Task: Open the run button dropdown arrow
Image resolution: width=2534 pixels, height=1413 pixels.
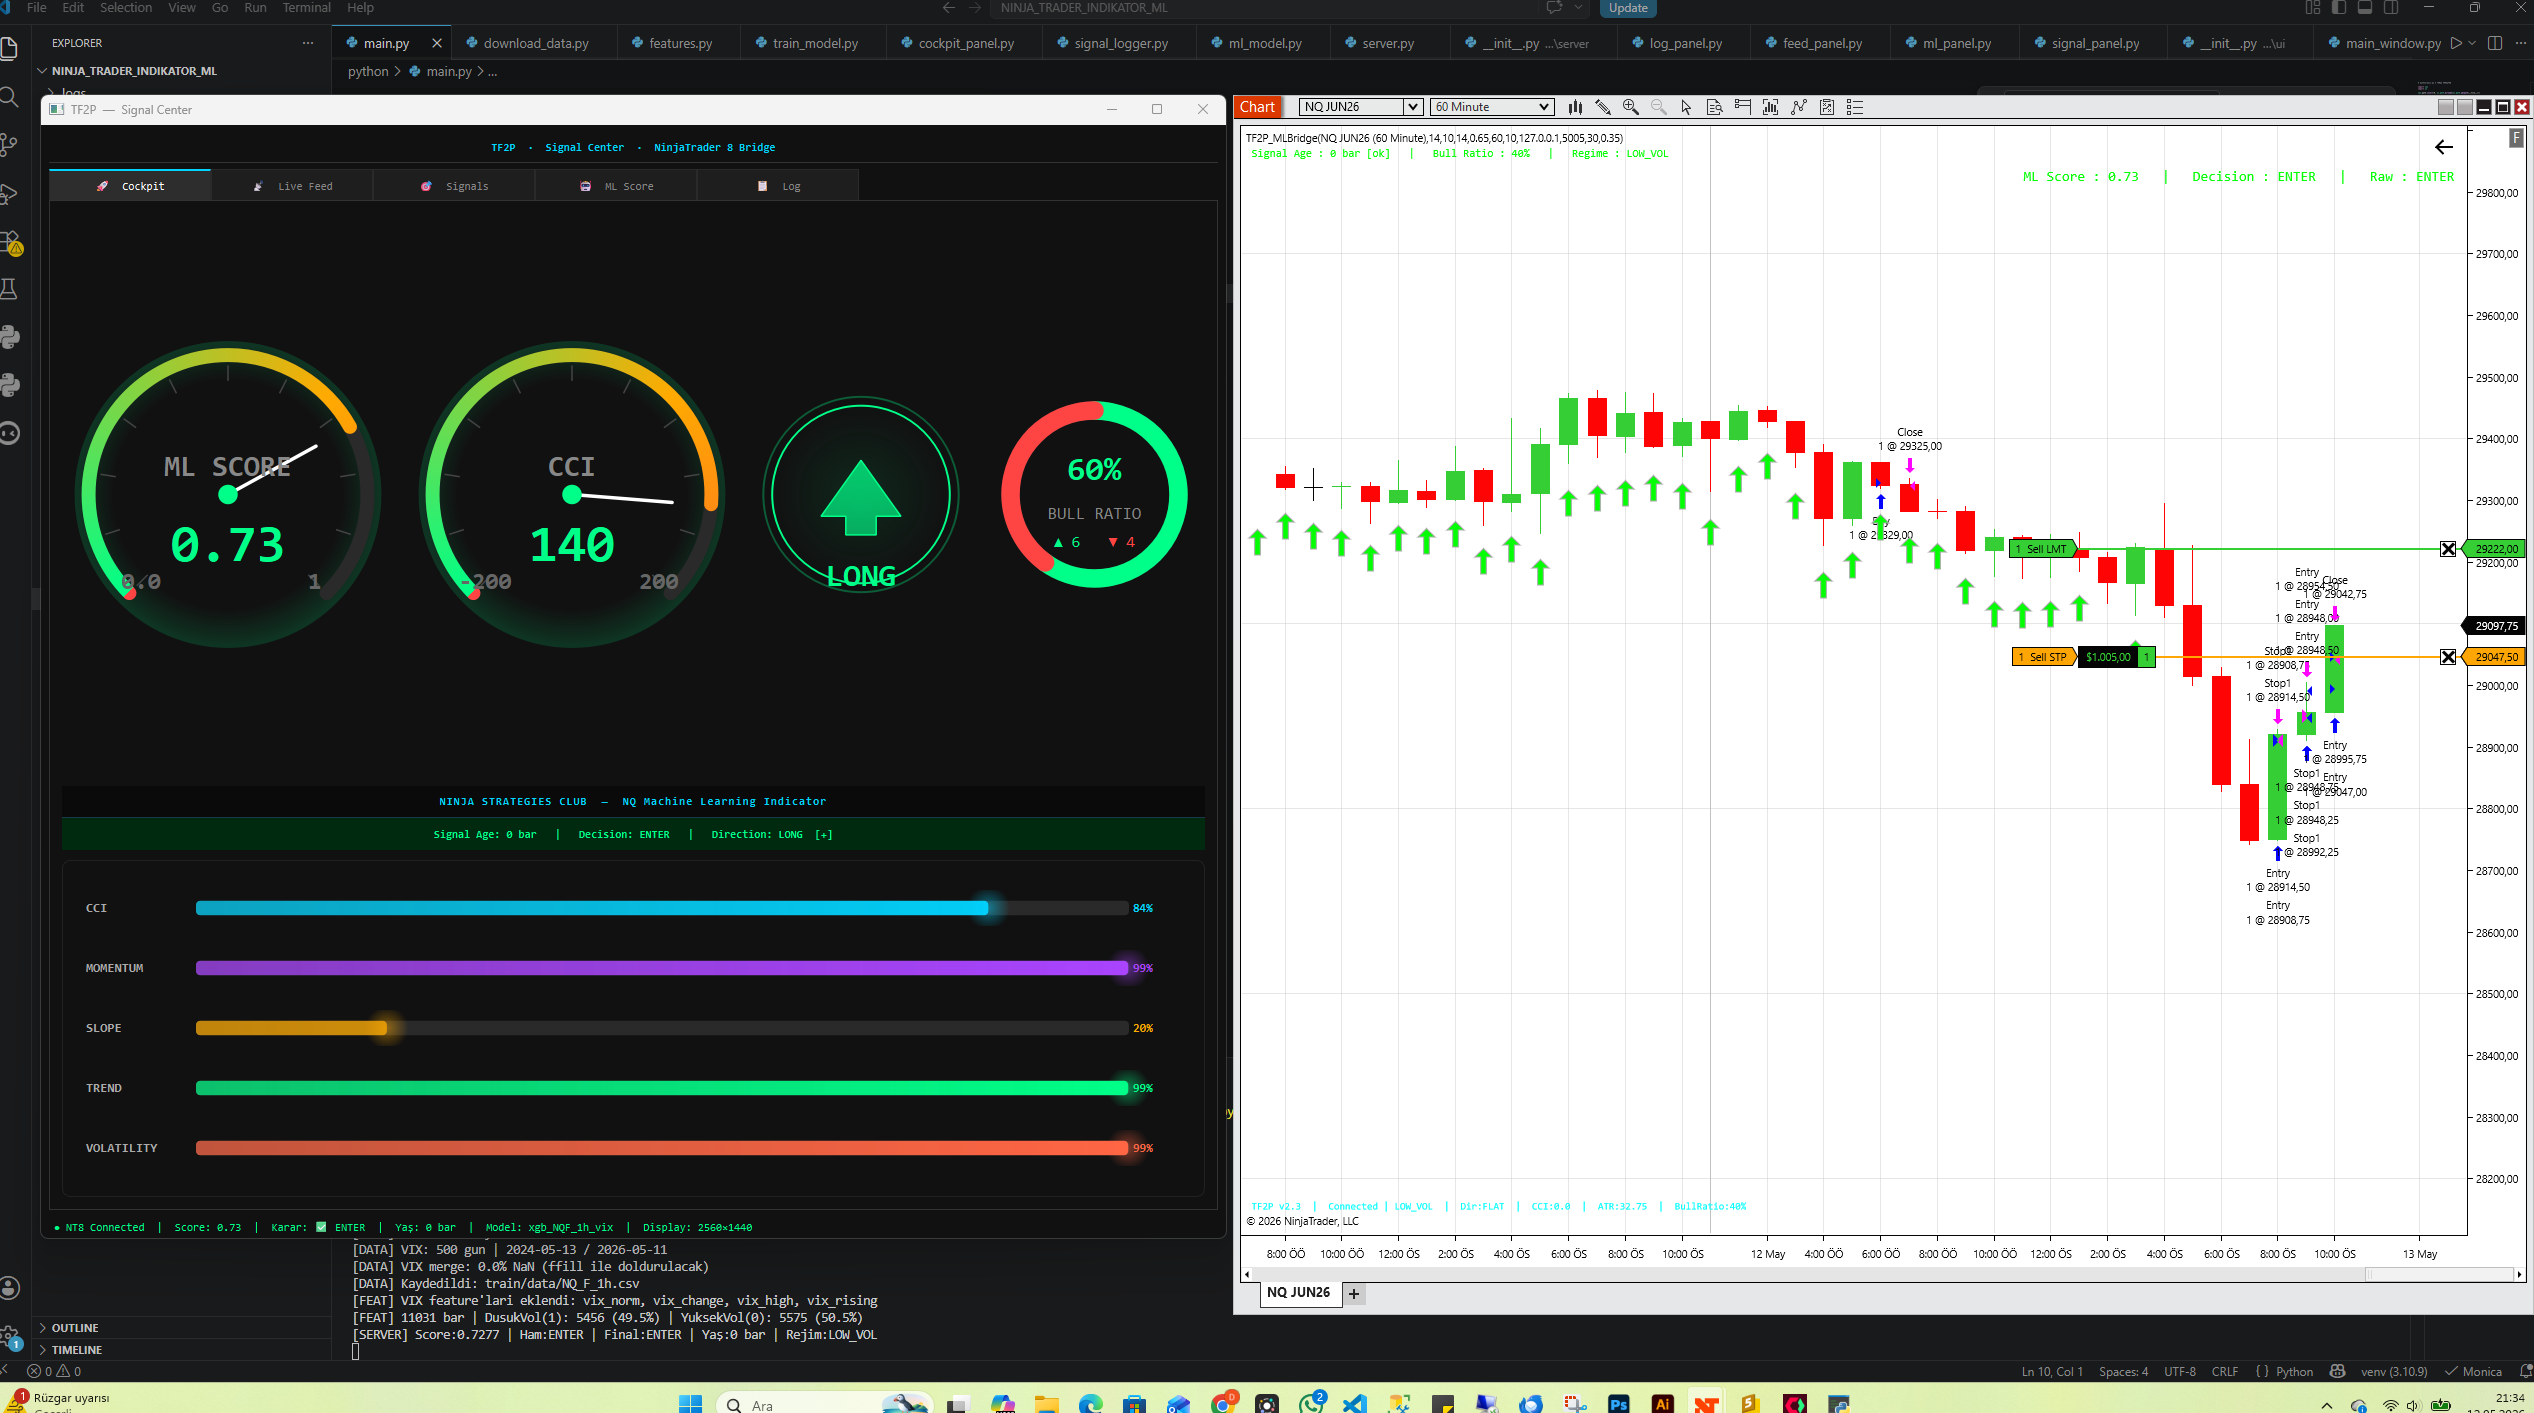Action: pyautogui.click(x=2472, y=43)
